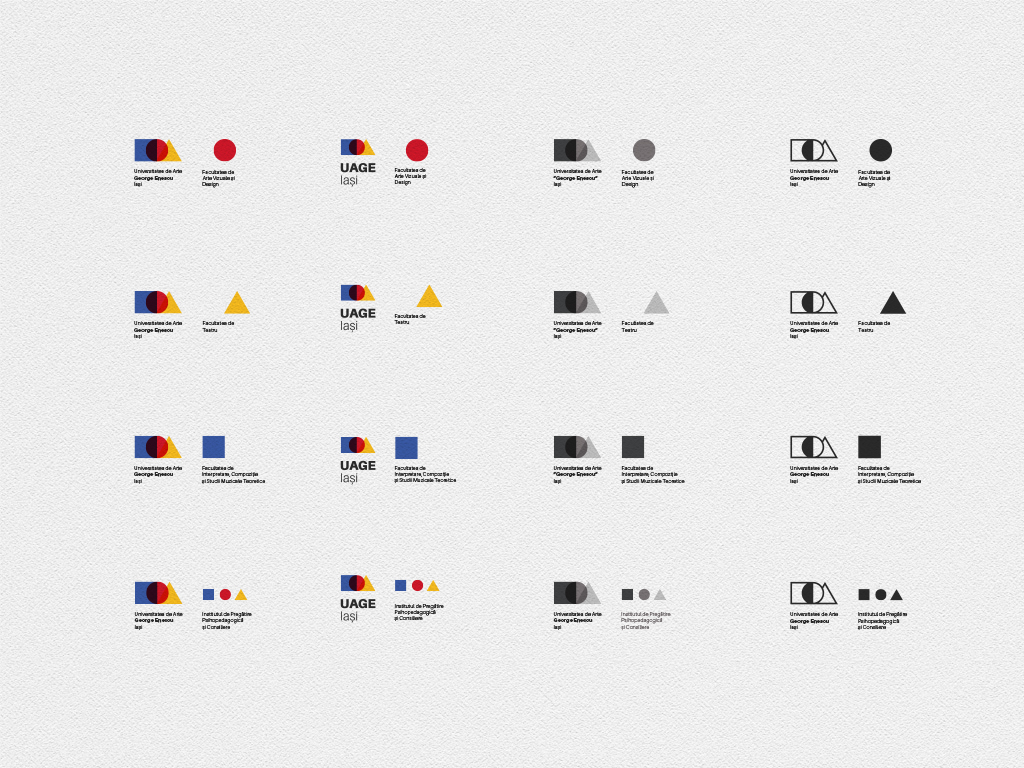Click the outlined university logo beside the three small black shapes
Image resolution: width=1024 pixels, height=768 pixels.
814,593
